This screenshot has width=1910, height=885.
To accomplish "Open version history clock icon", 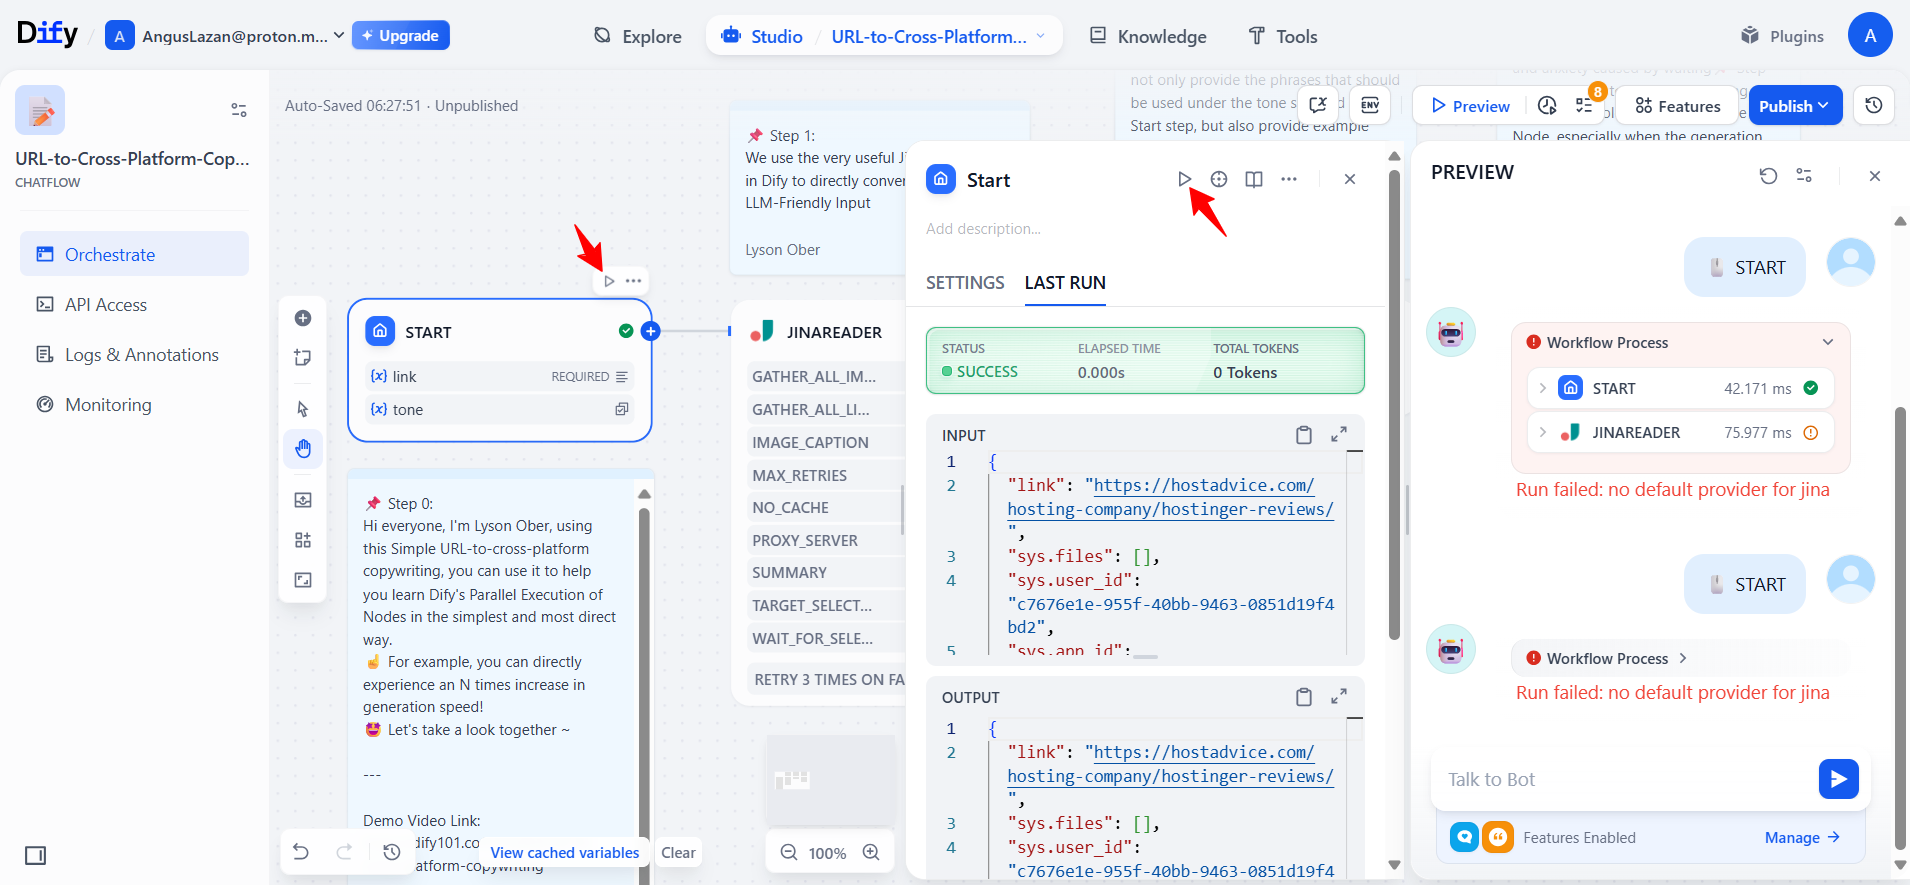I will tap(1874, 105).
